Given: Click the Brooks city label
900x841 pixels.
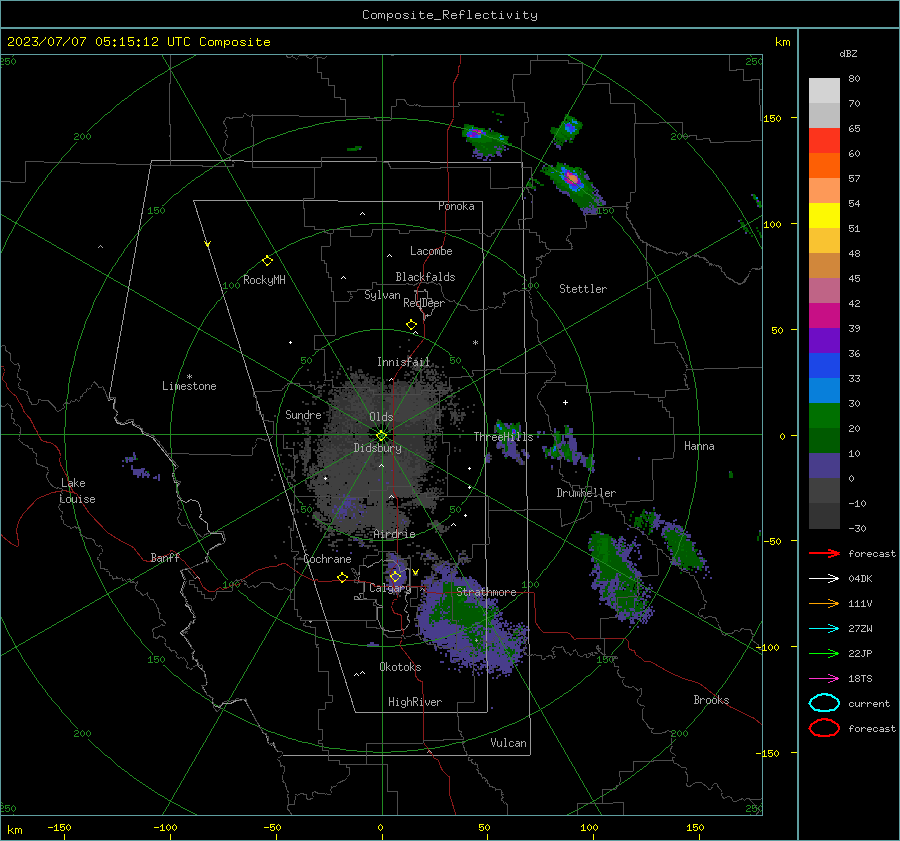Looking at the screenshot, I should (711, 700).
